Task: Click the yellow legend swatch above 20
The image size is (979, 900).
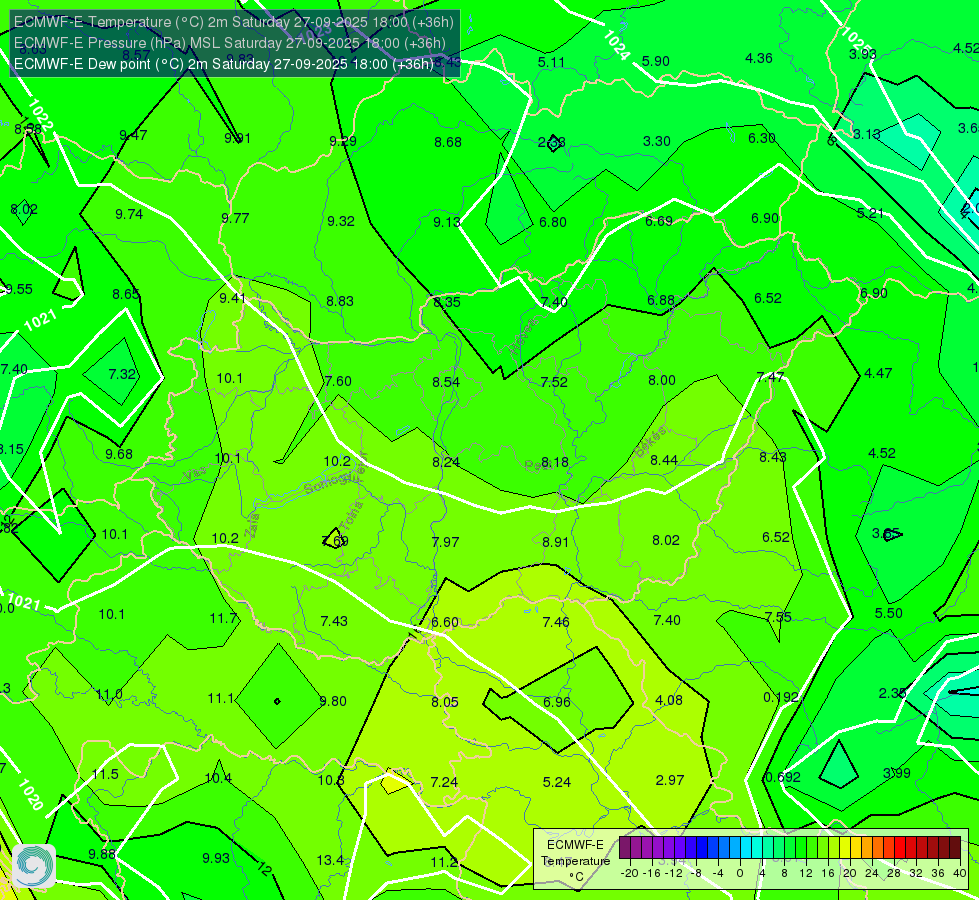Action: click(x=845, y=848)
